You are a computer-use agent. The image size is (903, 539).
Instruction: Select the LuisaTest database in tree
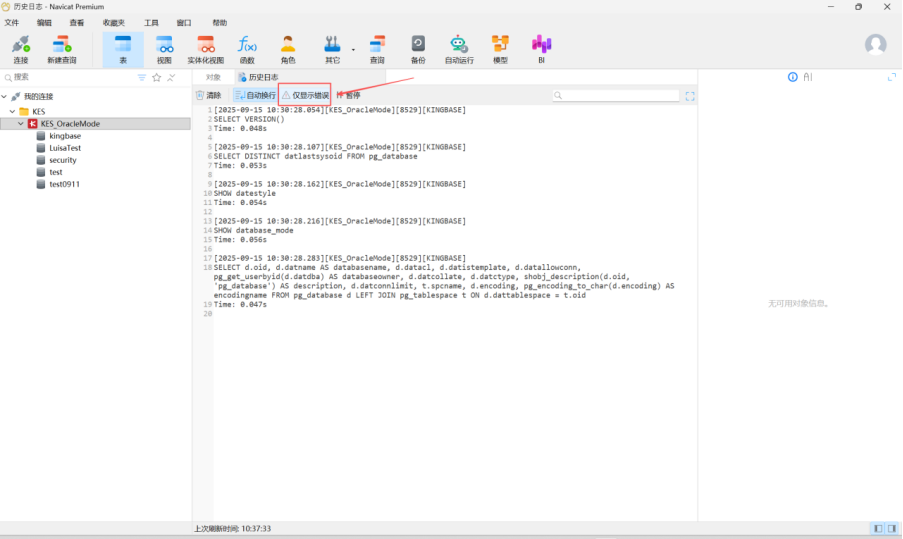point(63,148)
